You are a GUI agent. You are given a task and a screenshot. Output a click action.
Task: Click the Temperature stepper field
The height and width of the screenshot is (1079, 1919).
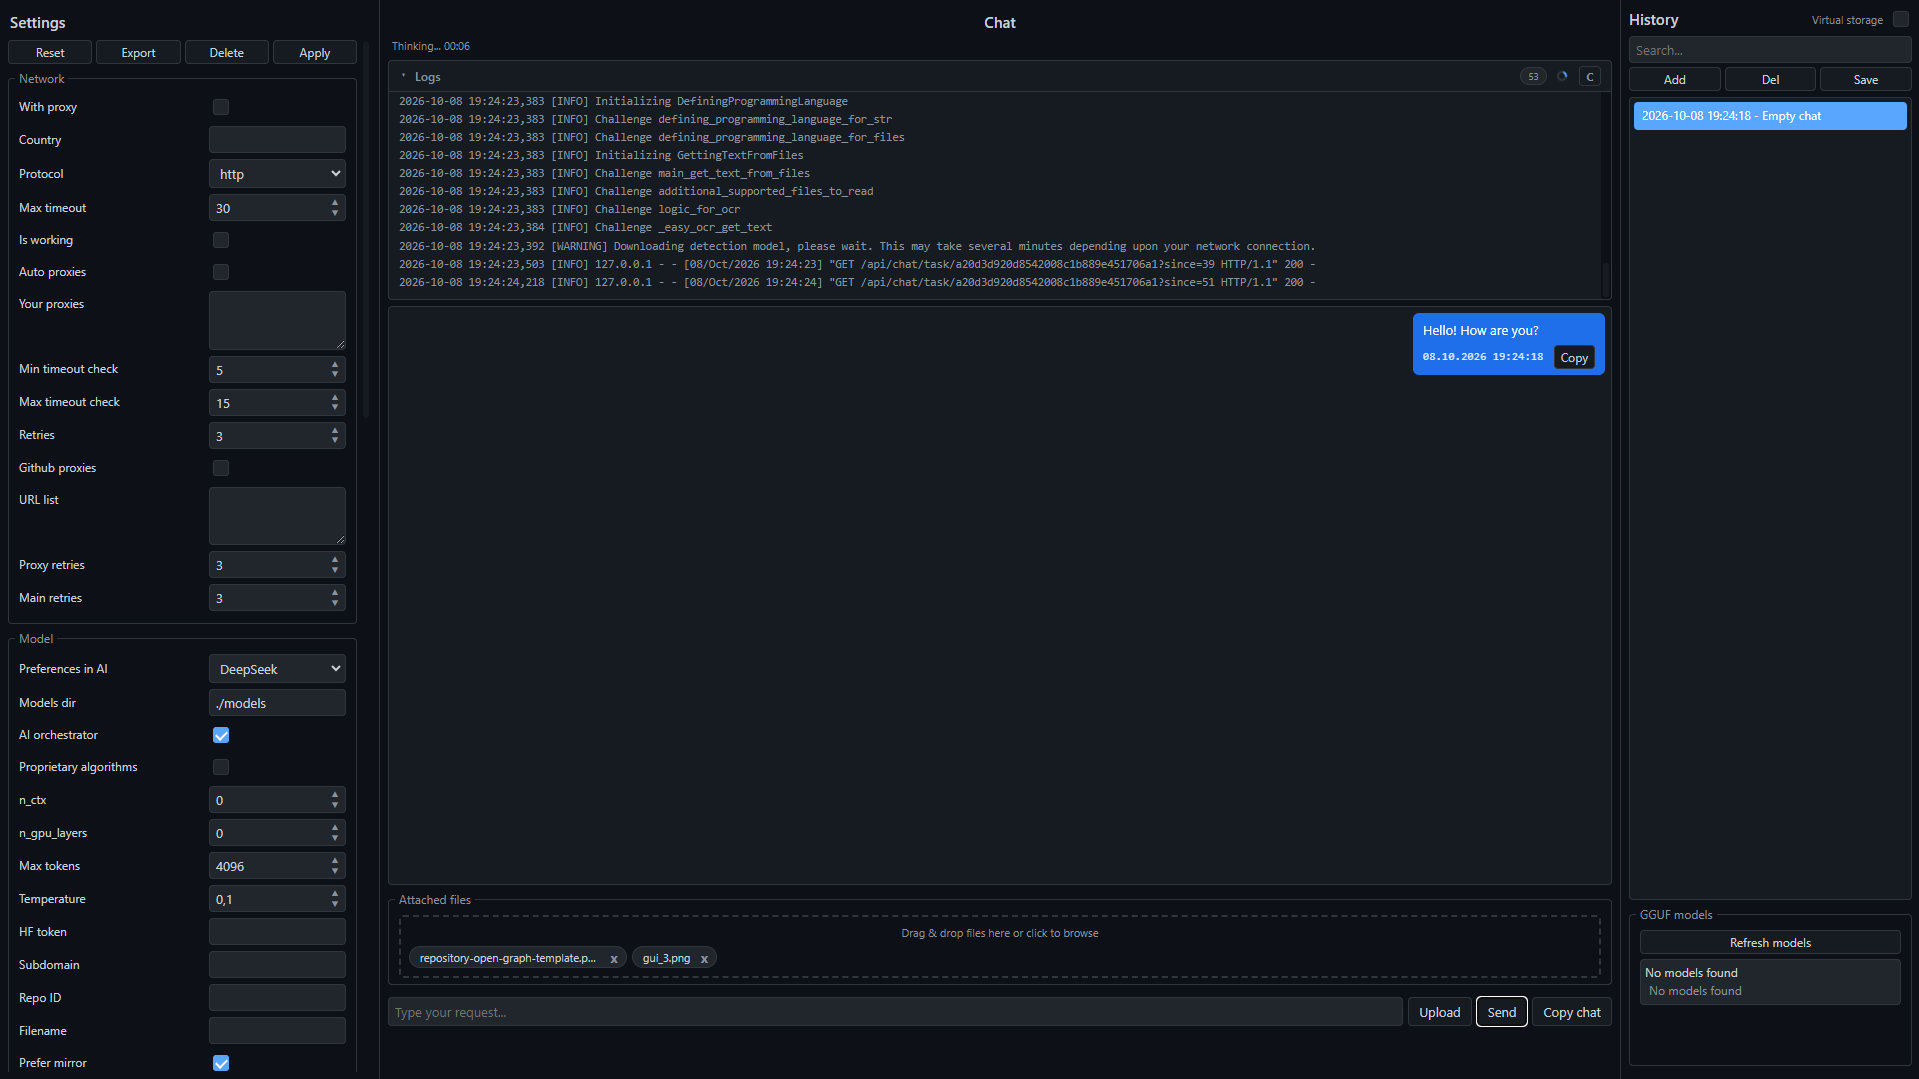click(x=277, y=899)
